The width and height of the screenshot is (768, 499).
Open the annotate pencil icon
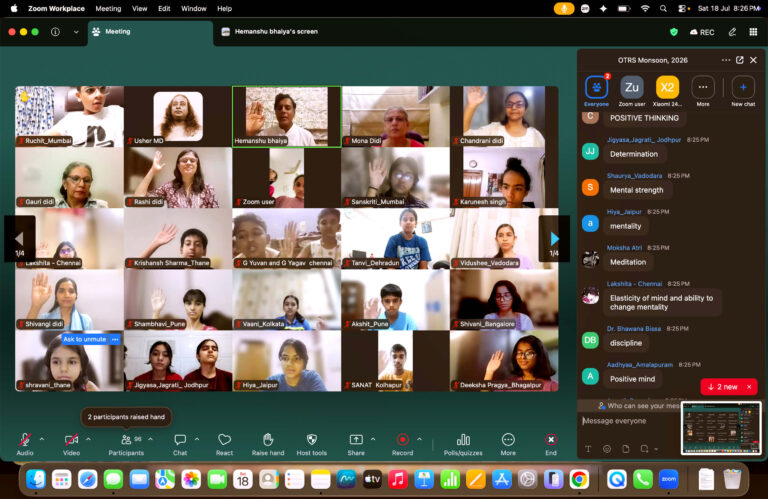(732, 32)
